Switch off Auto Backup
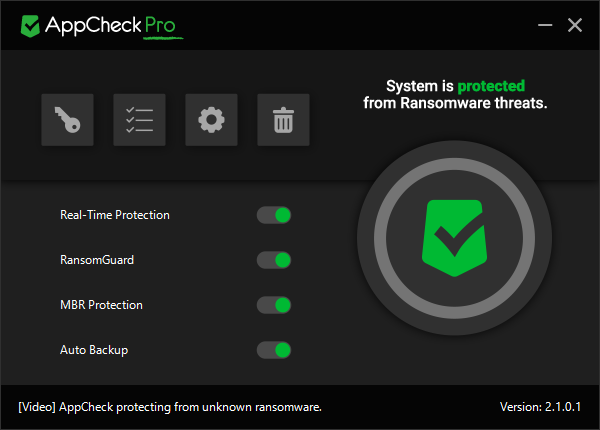 (x=274, y=350)
